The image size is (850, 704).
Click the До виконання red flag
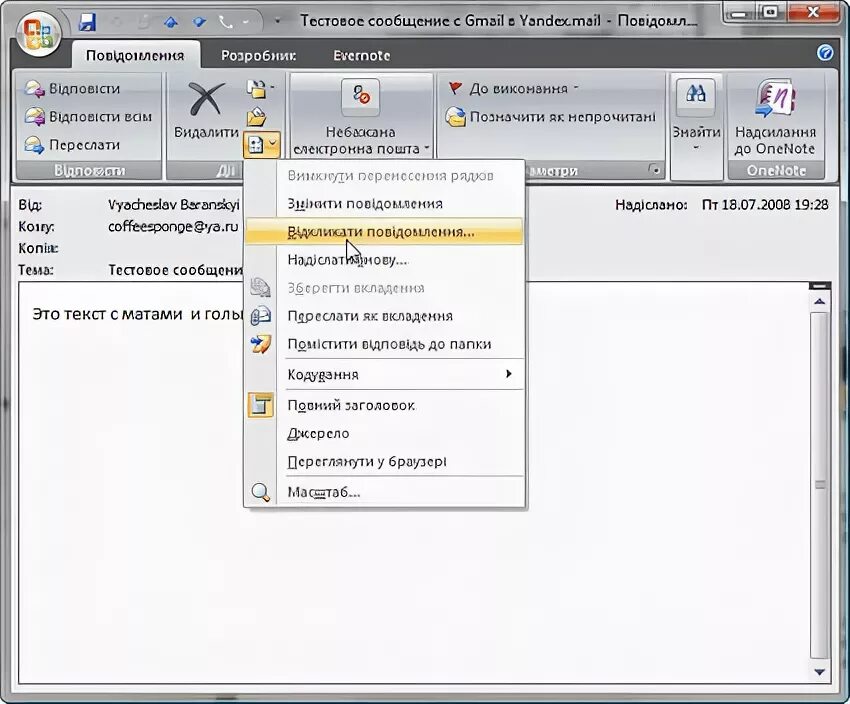click(455, 88)
